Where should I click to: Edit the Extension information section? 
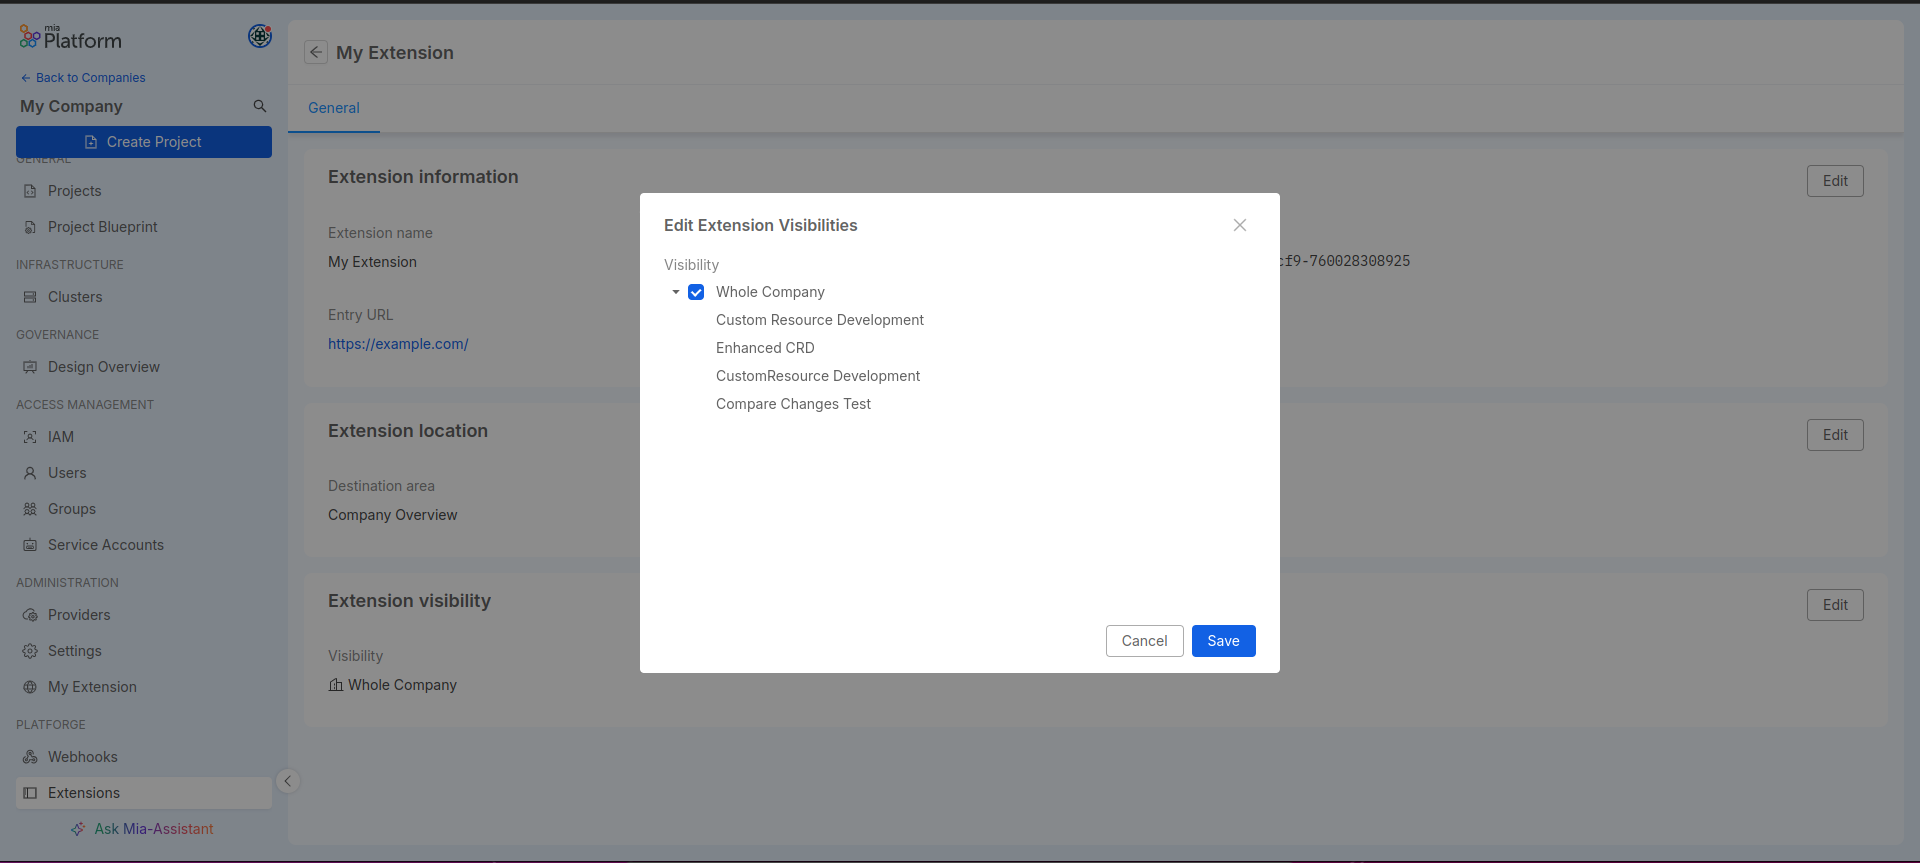click(1835, 181)
